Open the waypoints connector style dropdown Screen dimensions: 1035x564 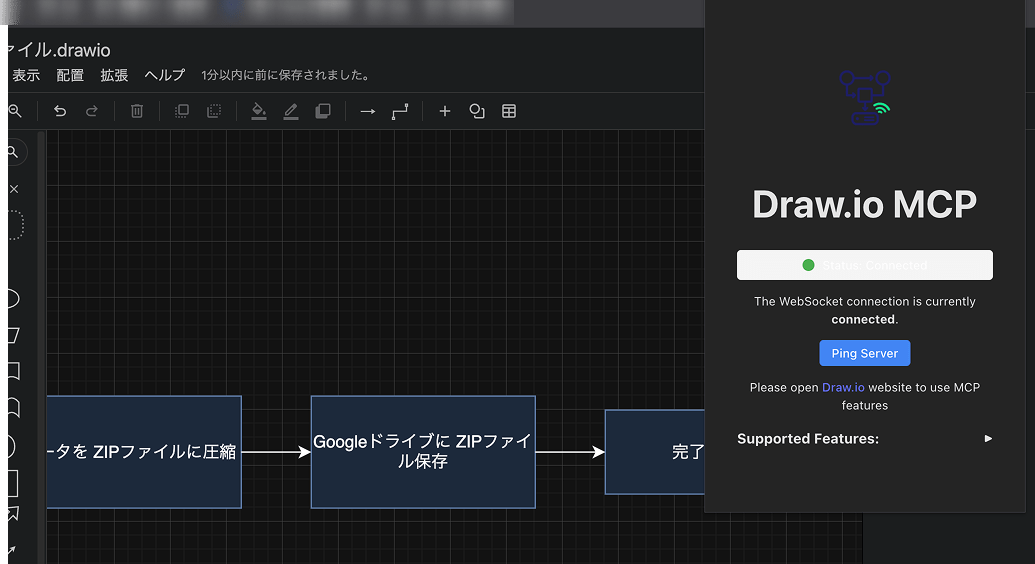tap(400, 111)
